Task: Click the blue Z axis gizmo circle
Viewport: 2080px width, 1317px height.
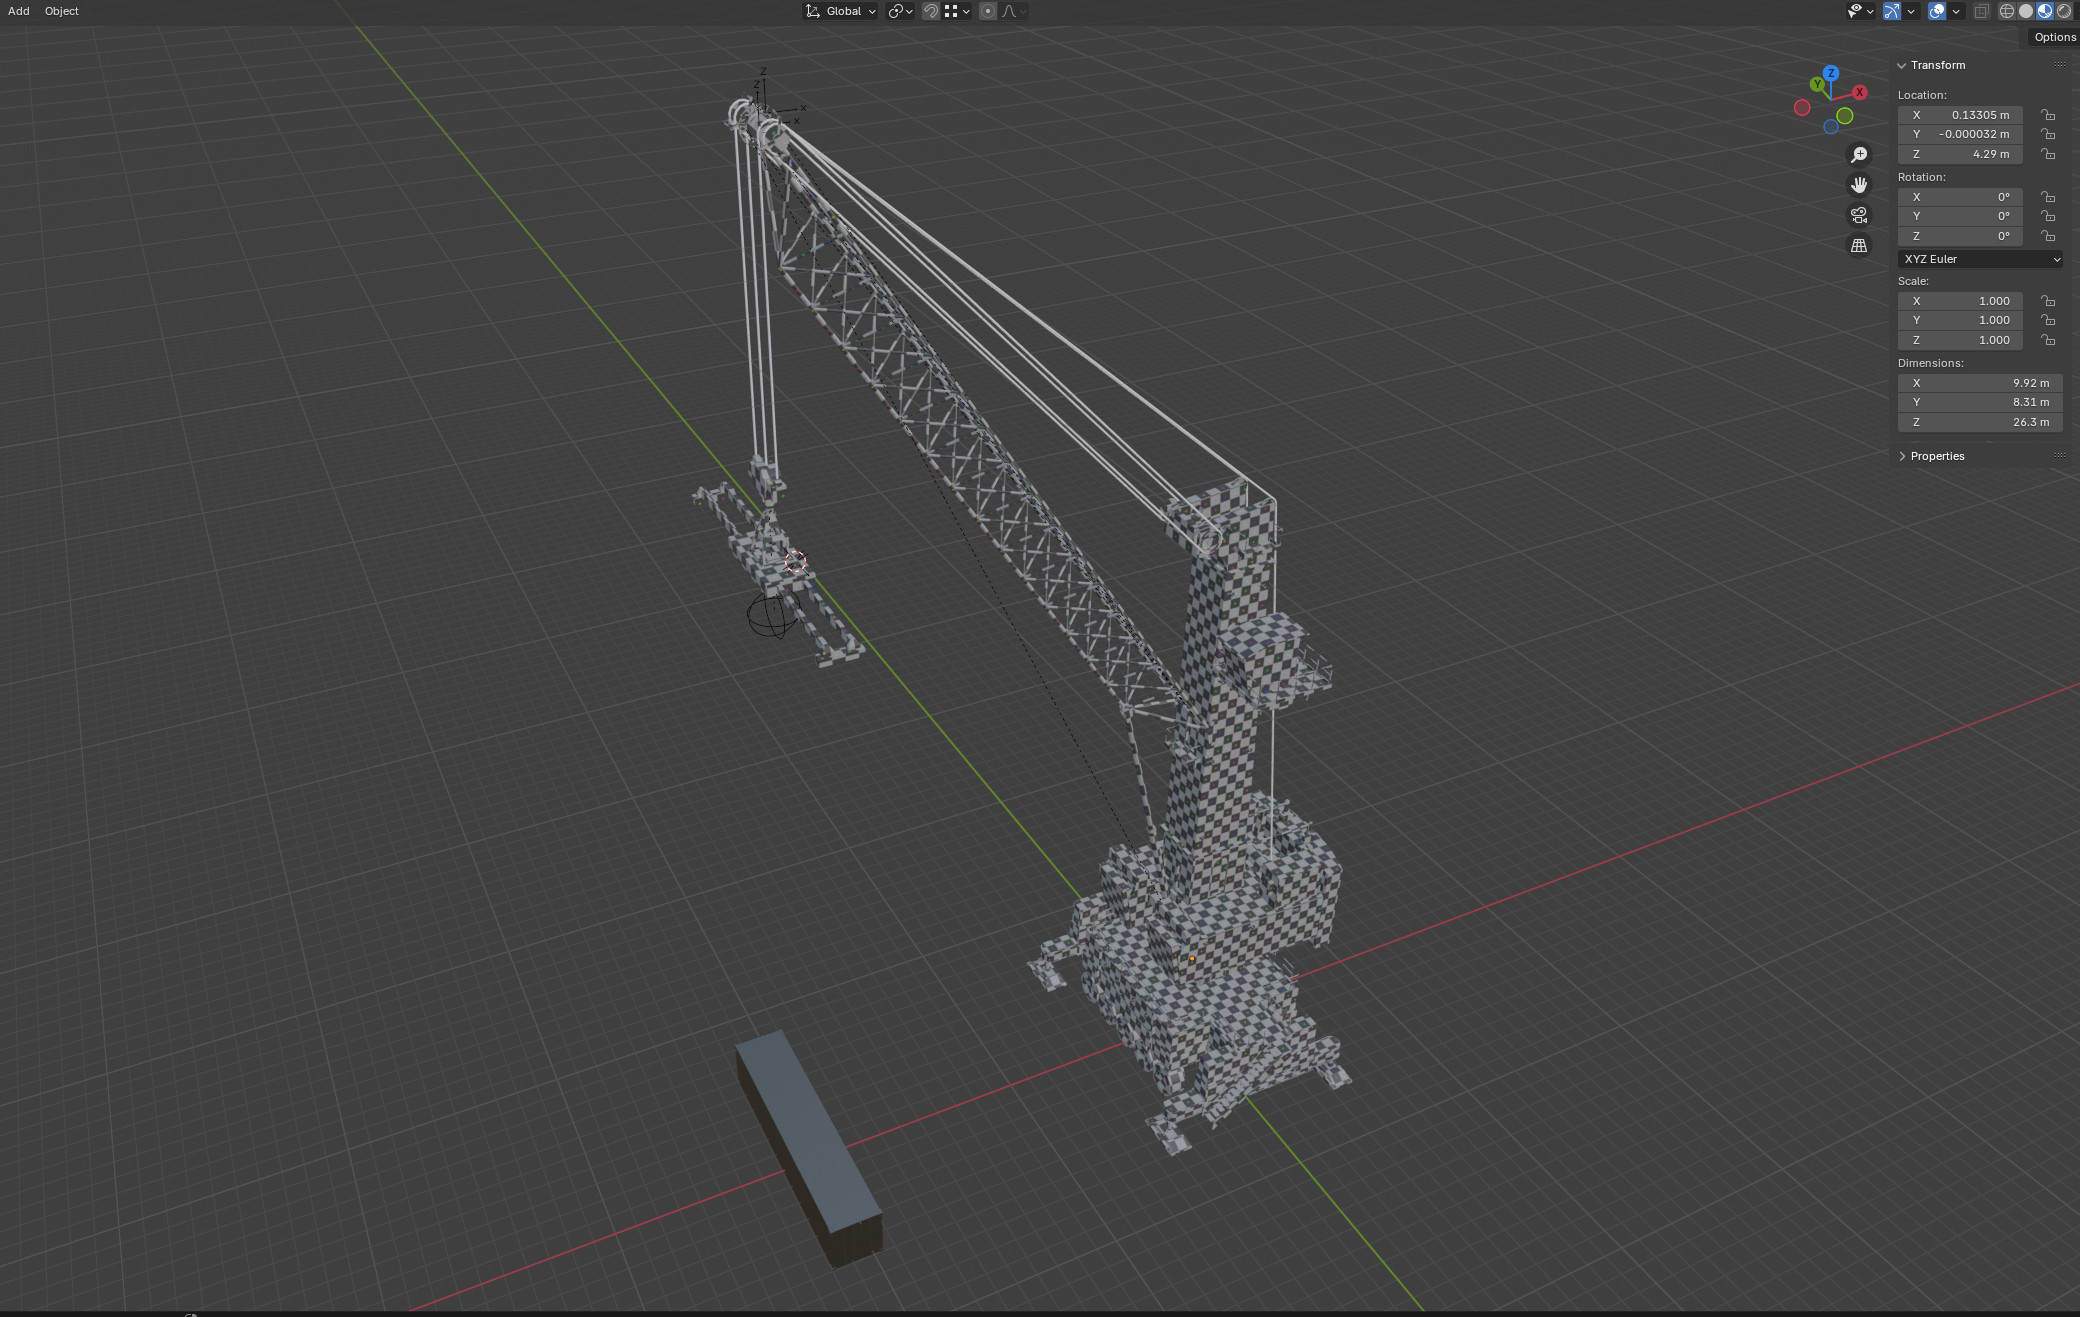Action: [x=1830, y=73]
